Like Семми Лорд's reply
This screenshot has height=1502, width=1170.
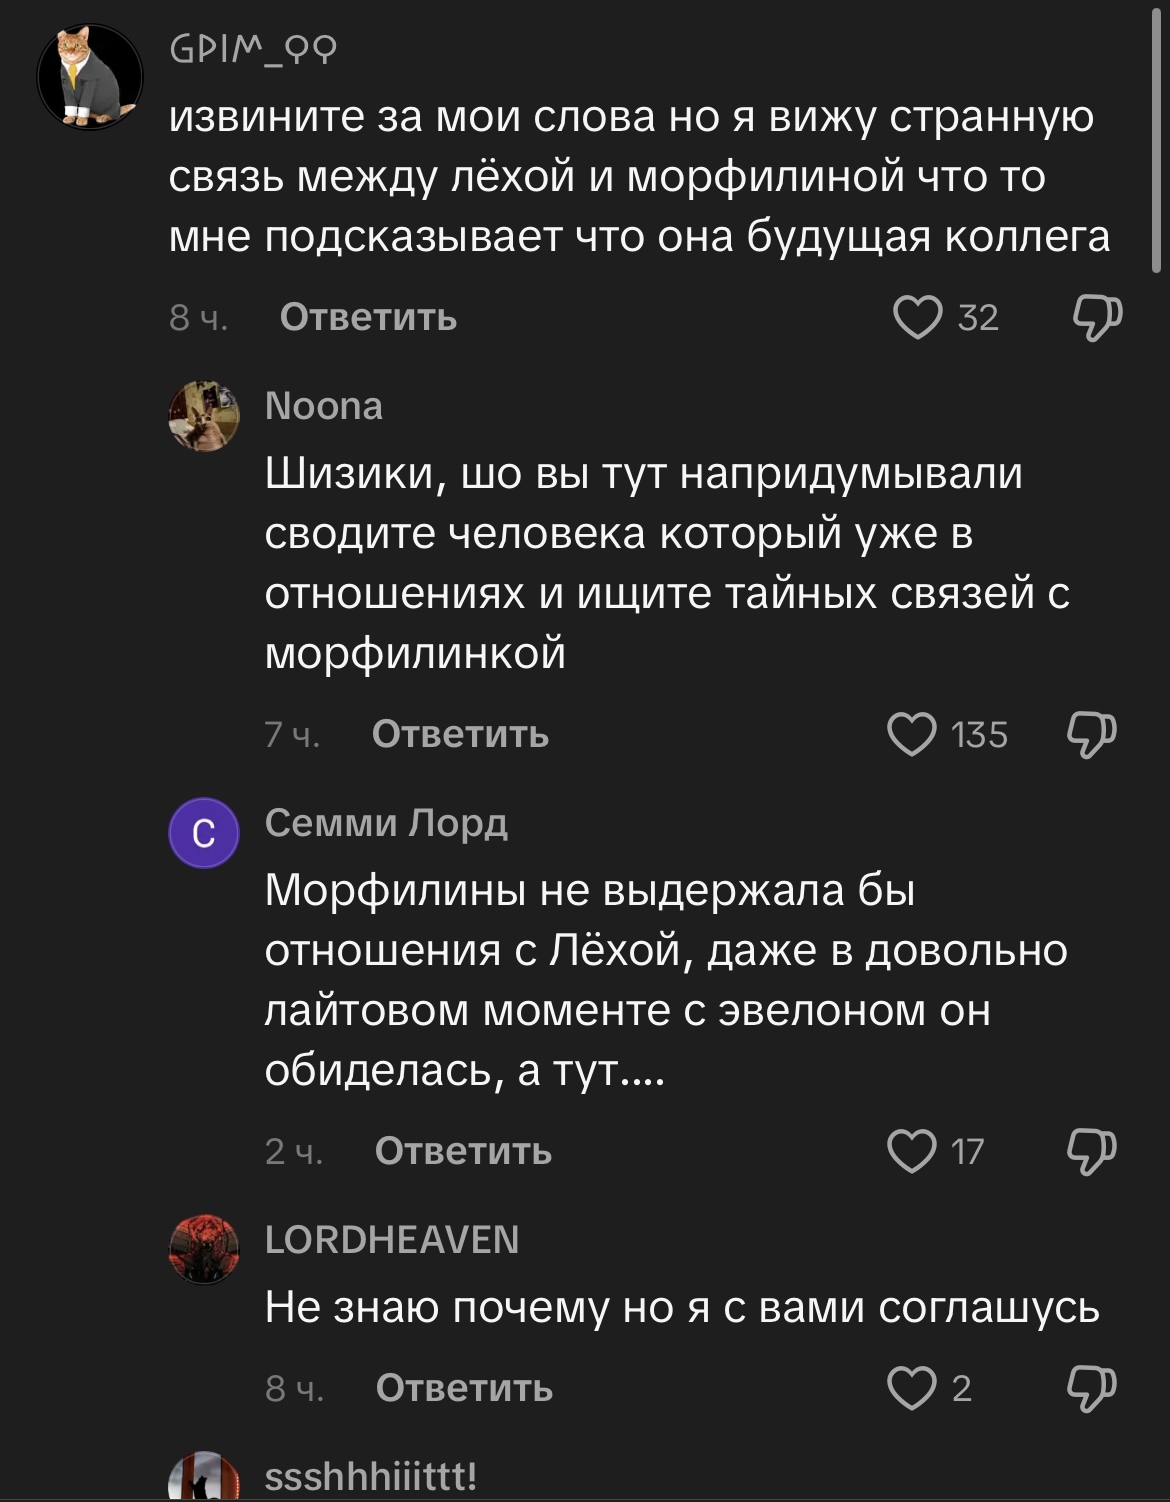pyautogui.click(x=912, y=1151)
